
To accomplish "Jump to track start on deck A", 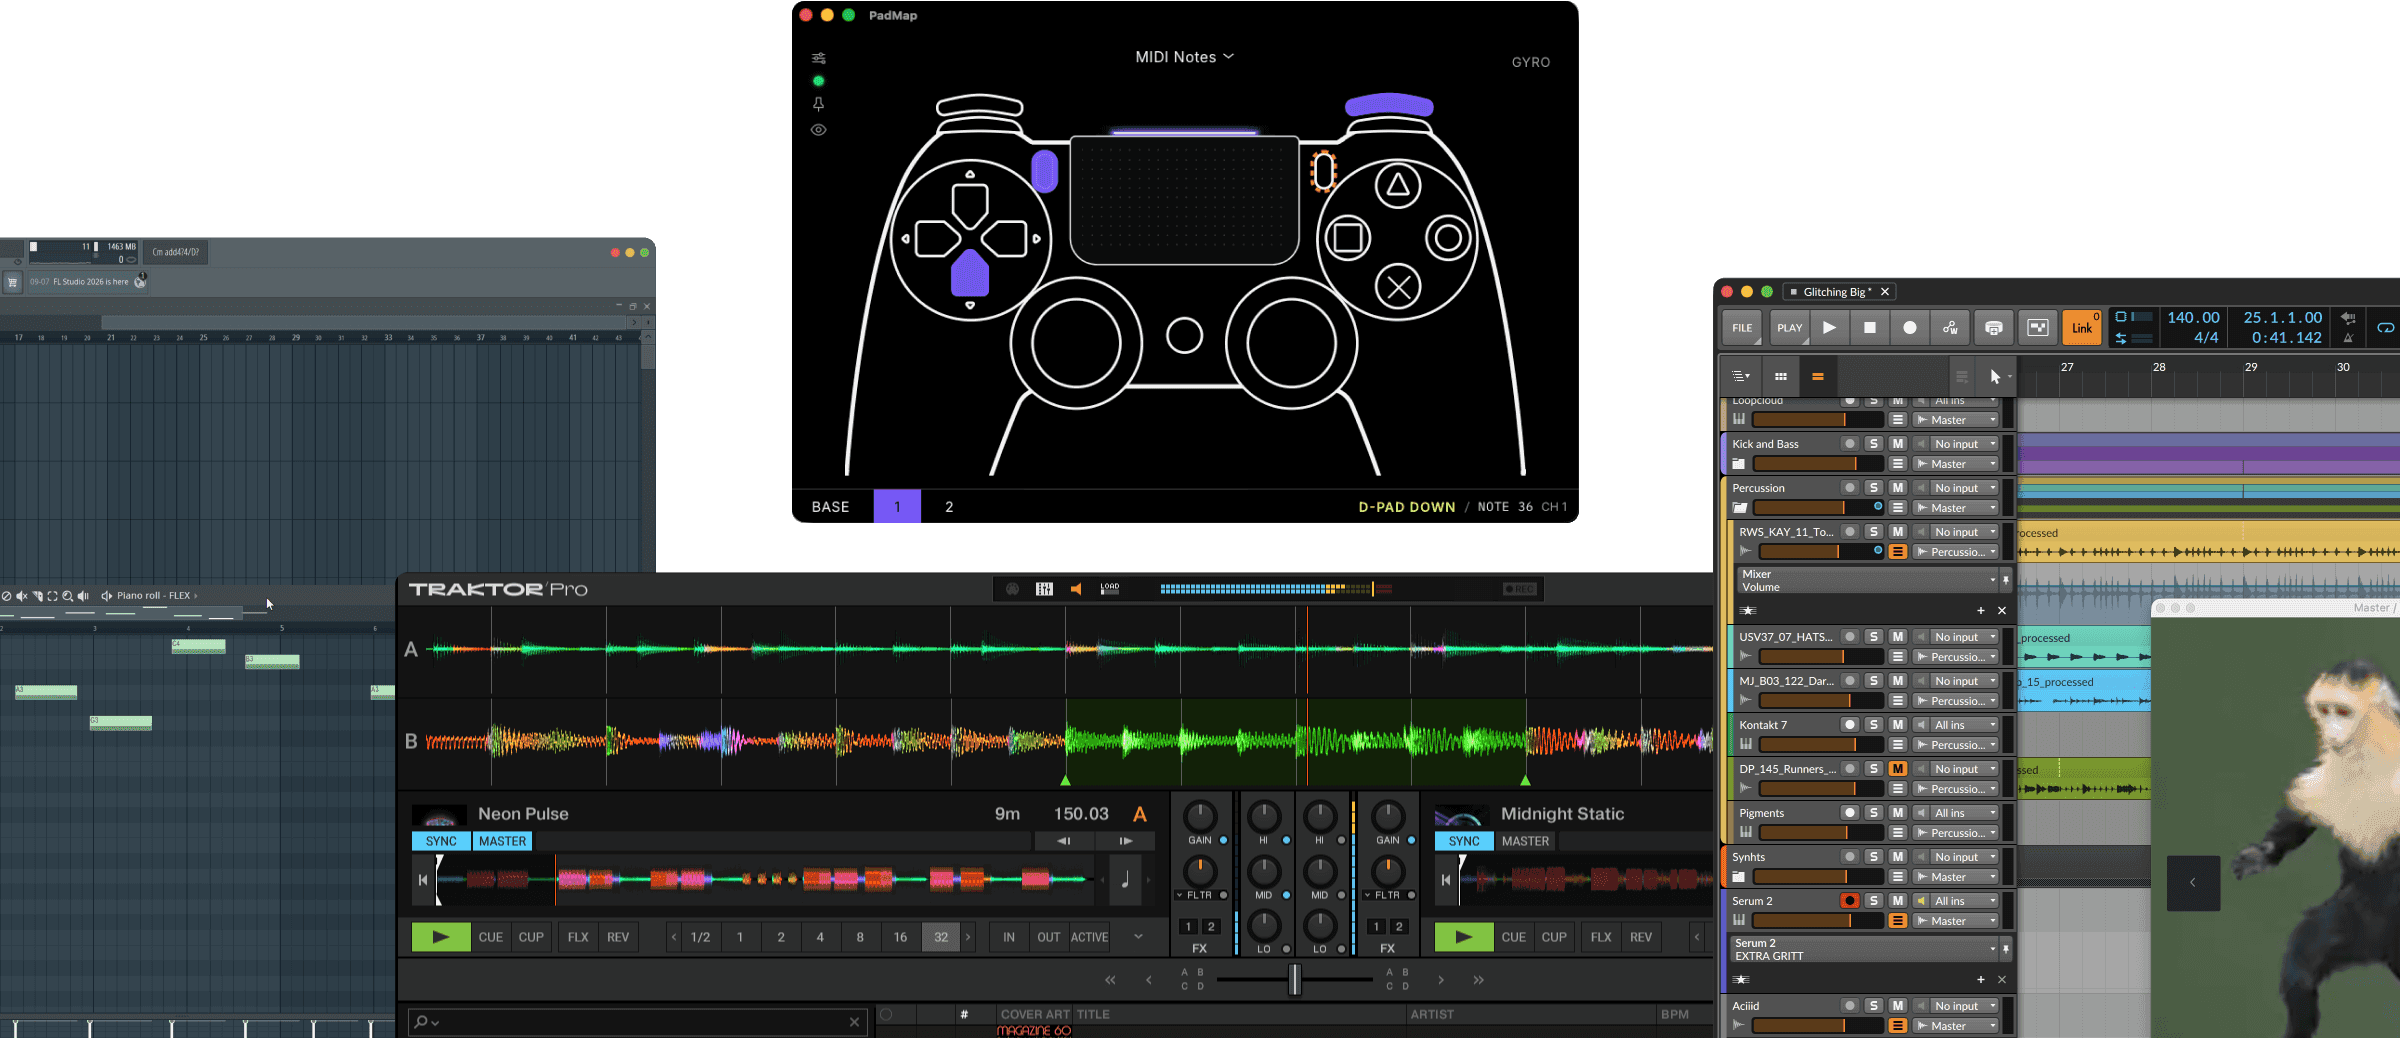I will [423, 880].
